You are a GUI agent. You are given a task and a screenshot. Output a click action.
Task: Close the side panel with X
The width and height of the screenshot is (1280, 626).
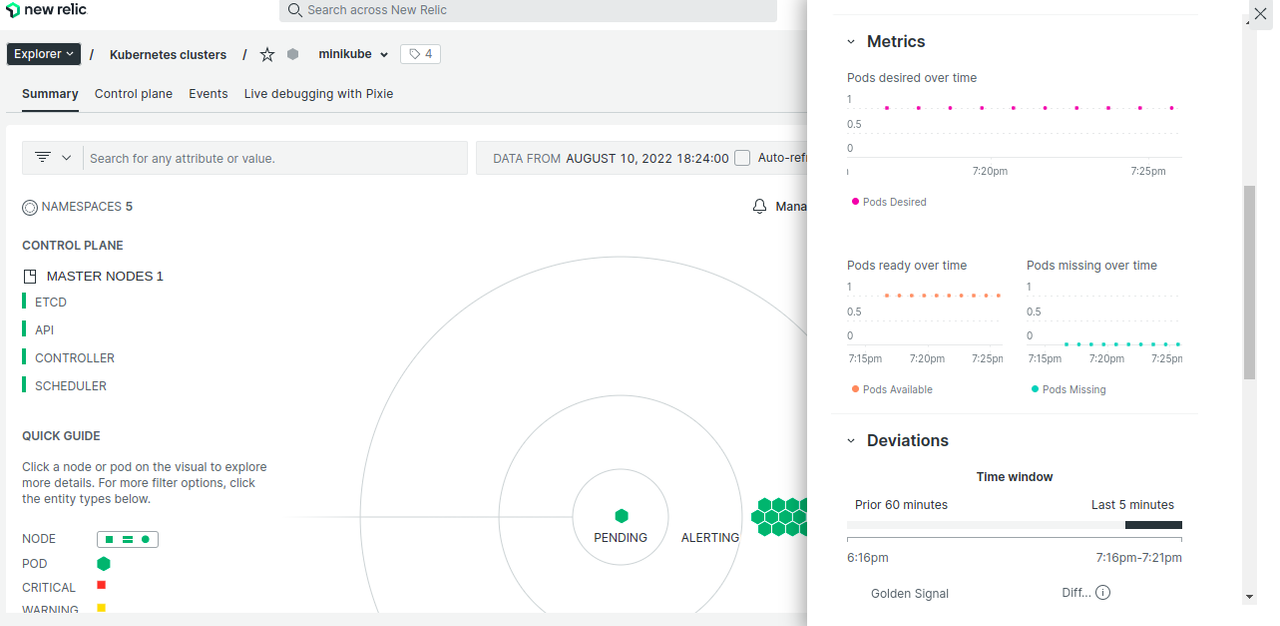click(x=1261, y=14)
